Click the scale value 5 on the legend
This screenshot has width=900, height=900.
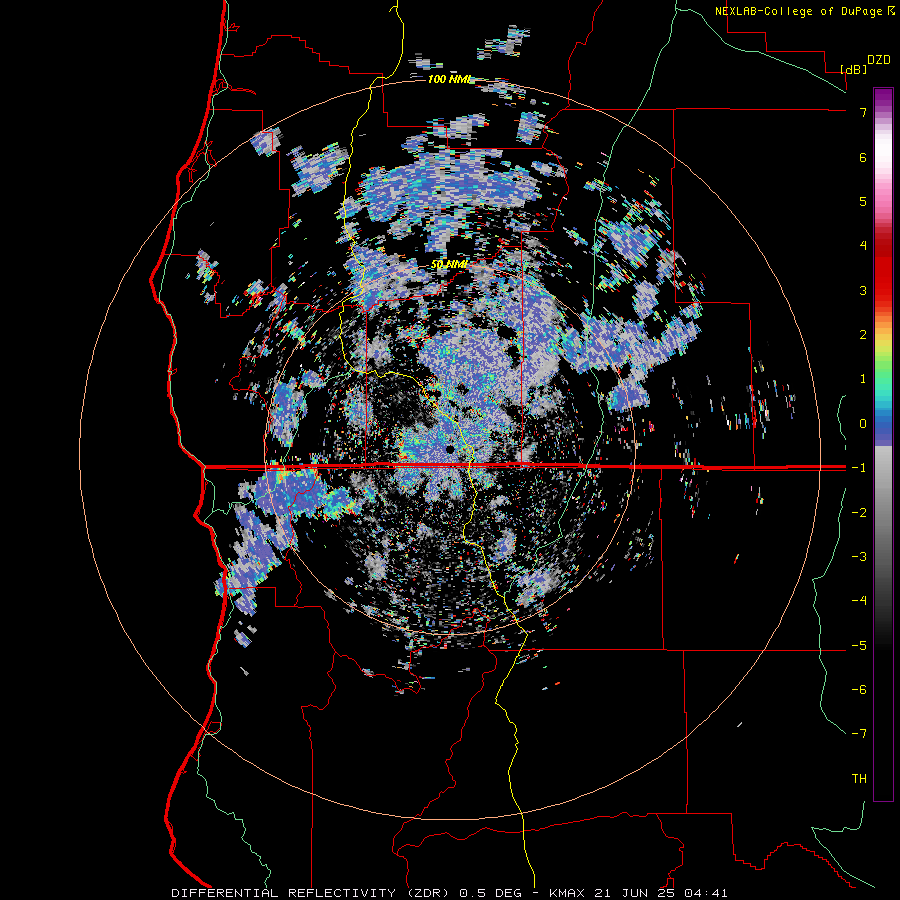(x=863, y=201)
